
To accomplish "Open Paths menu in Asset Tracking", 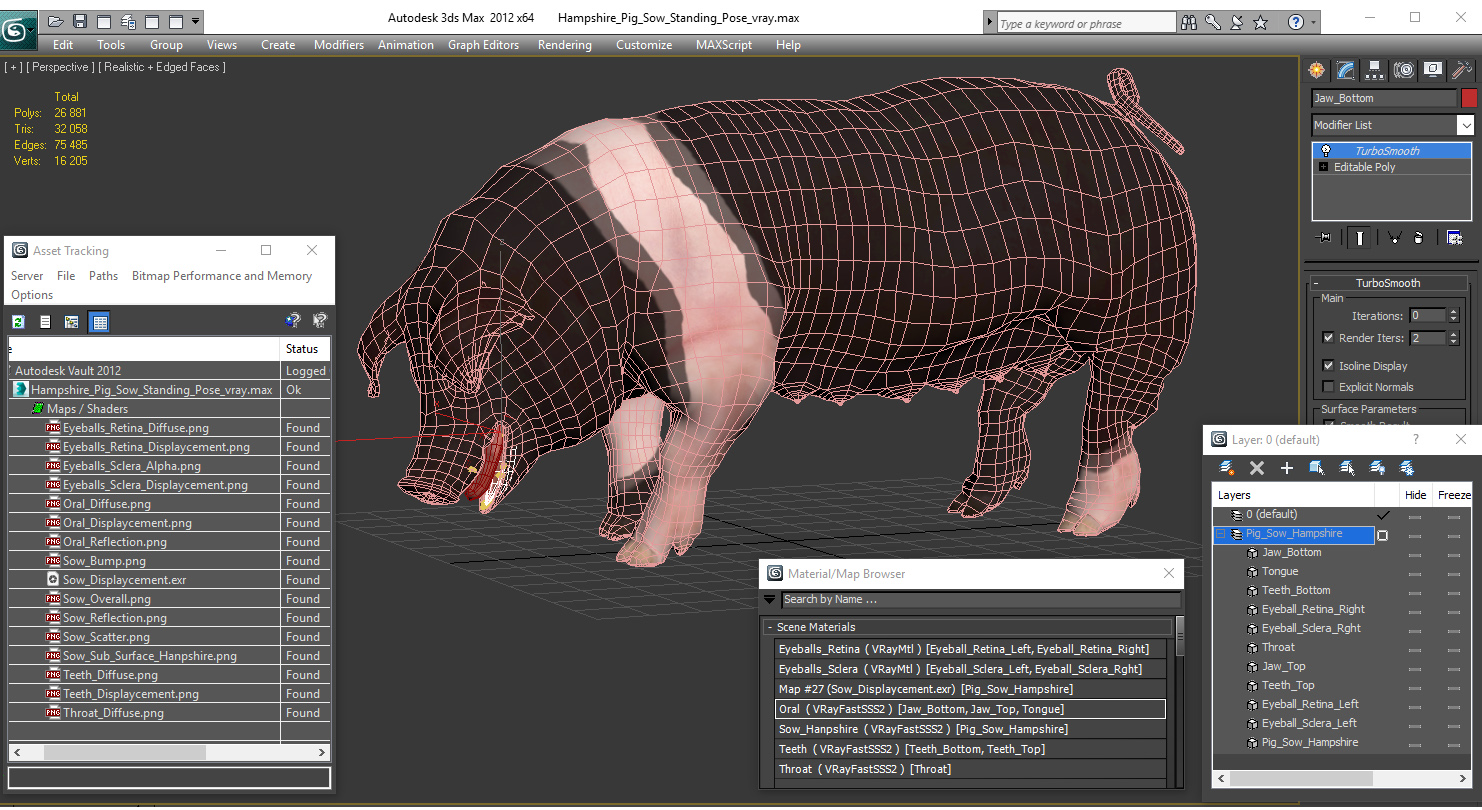I will 103,276.
